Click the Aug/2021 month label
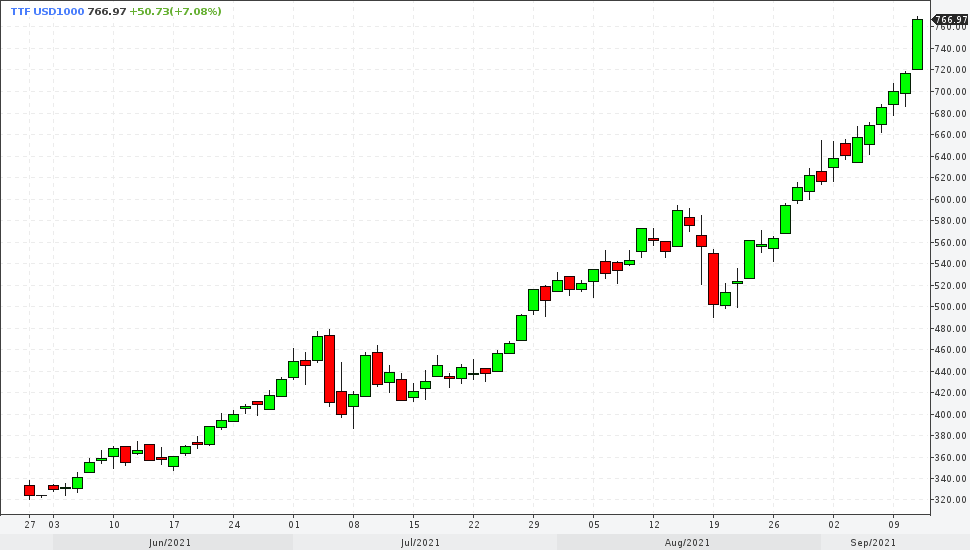This screenshot has width=970, height=550. coord(687,543)
